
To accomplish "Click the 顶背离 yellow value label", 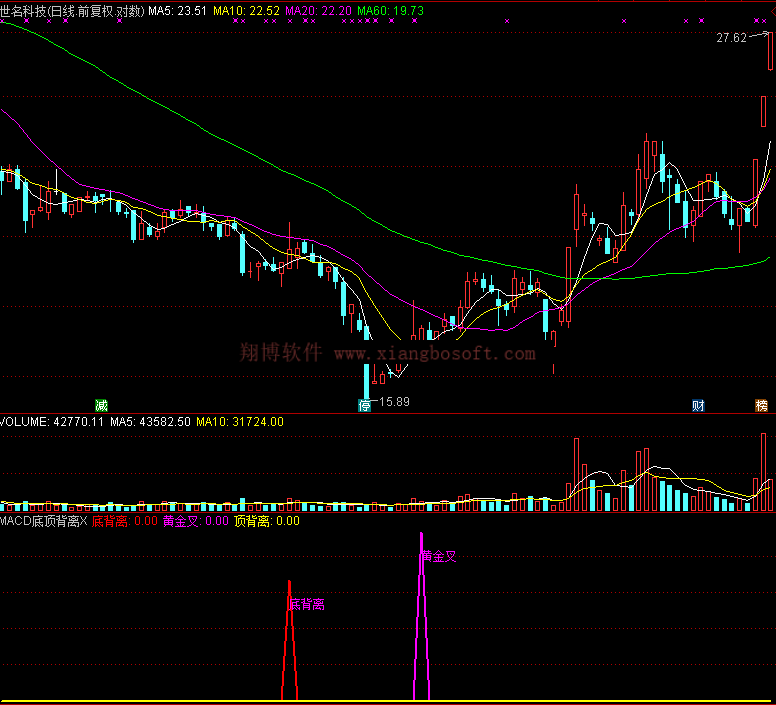I will [x=266, y=521].
